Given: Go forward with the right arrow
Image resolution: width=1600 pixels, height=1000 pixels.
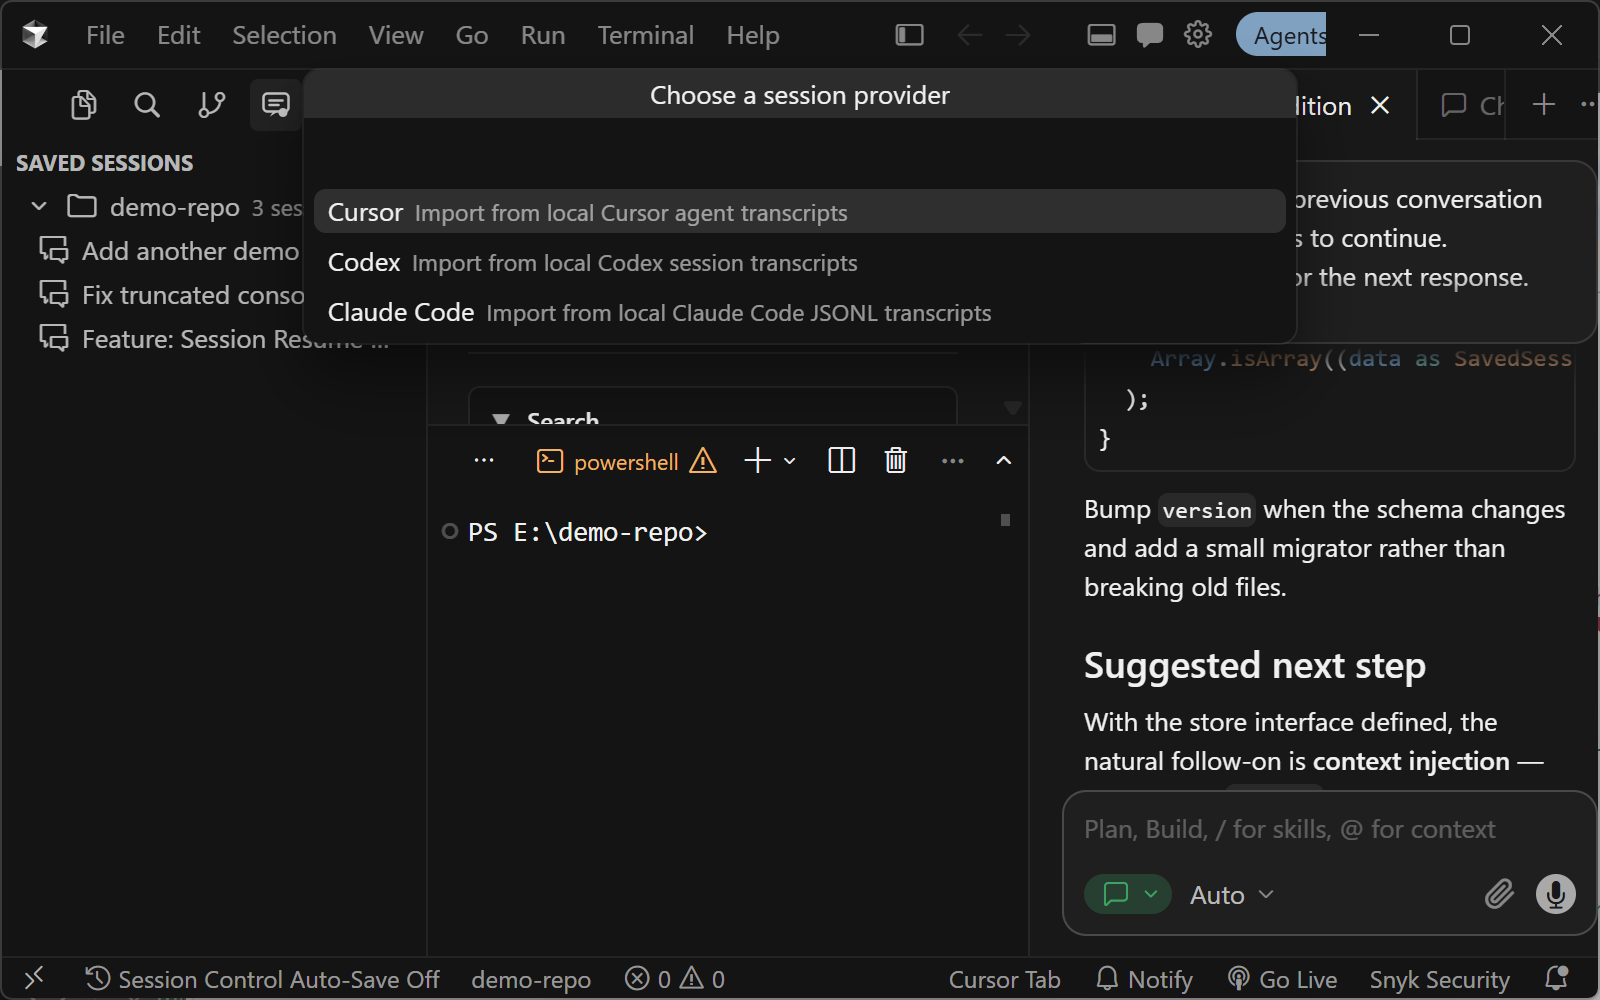Looking at the screenshot, I should (1018, 35).
